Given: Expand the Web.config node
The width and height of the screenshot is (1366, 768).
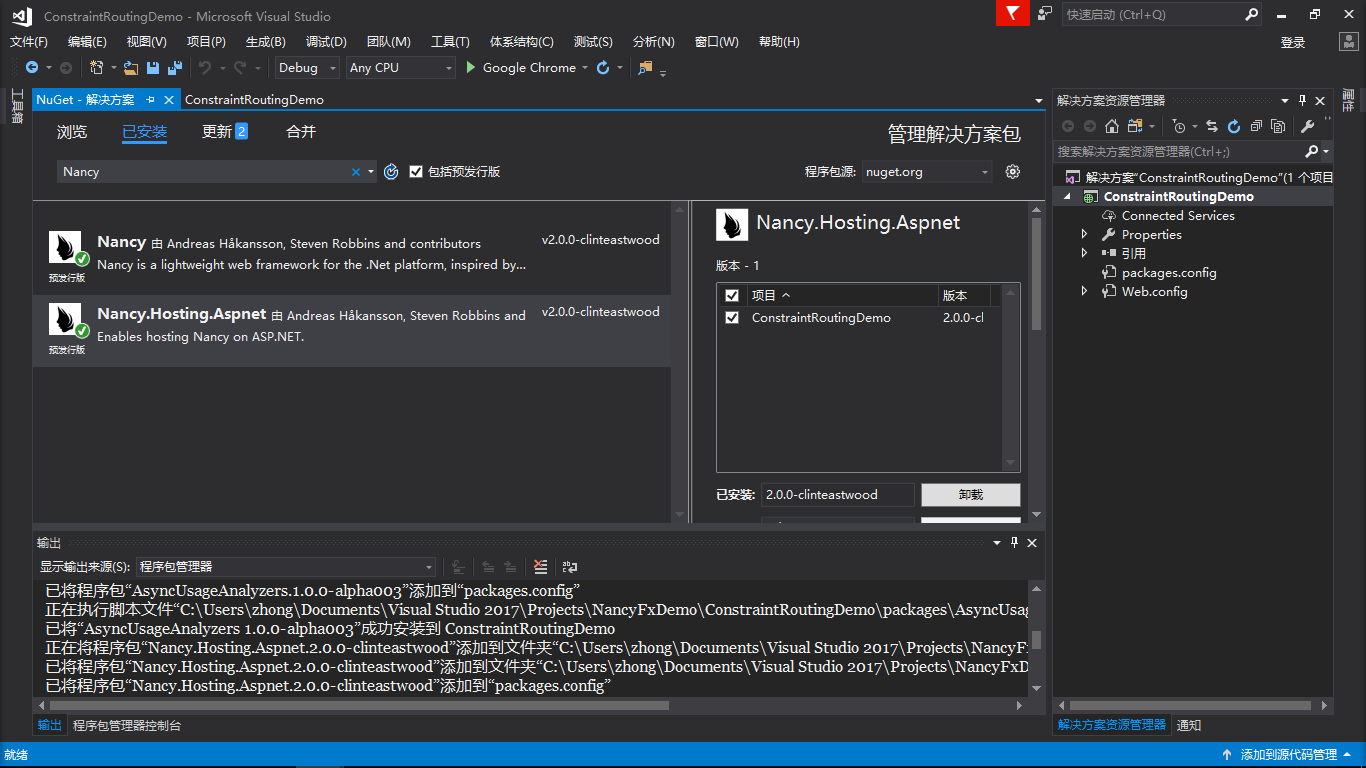Looking at the screenshot, I should pyautogui.click(x=1084, y=291).
